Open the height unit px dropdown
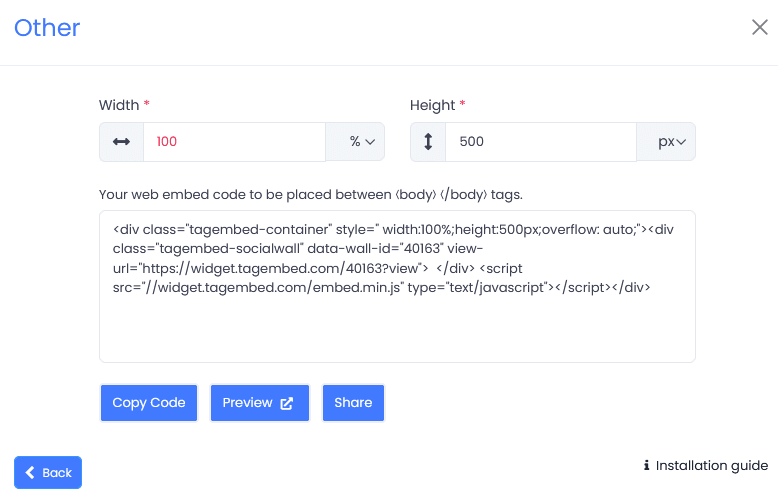778x502 pixels. click(666, 142)
